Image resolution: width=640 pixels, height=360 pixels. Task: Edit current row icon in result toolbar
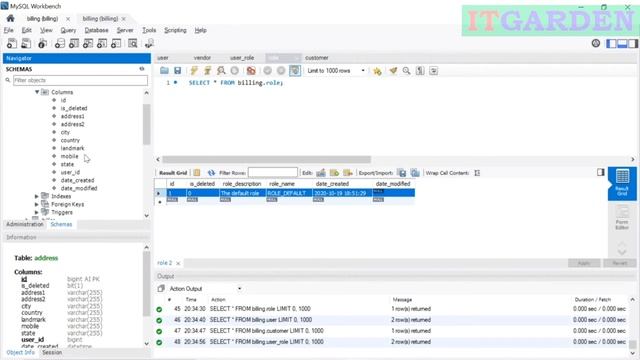(321, 173)
